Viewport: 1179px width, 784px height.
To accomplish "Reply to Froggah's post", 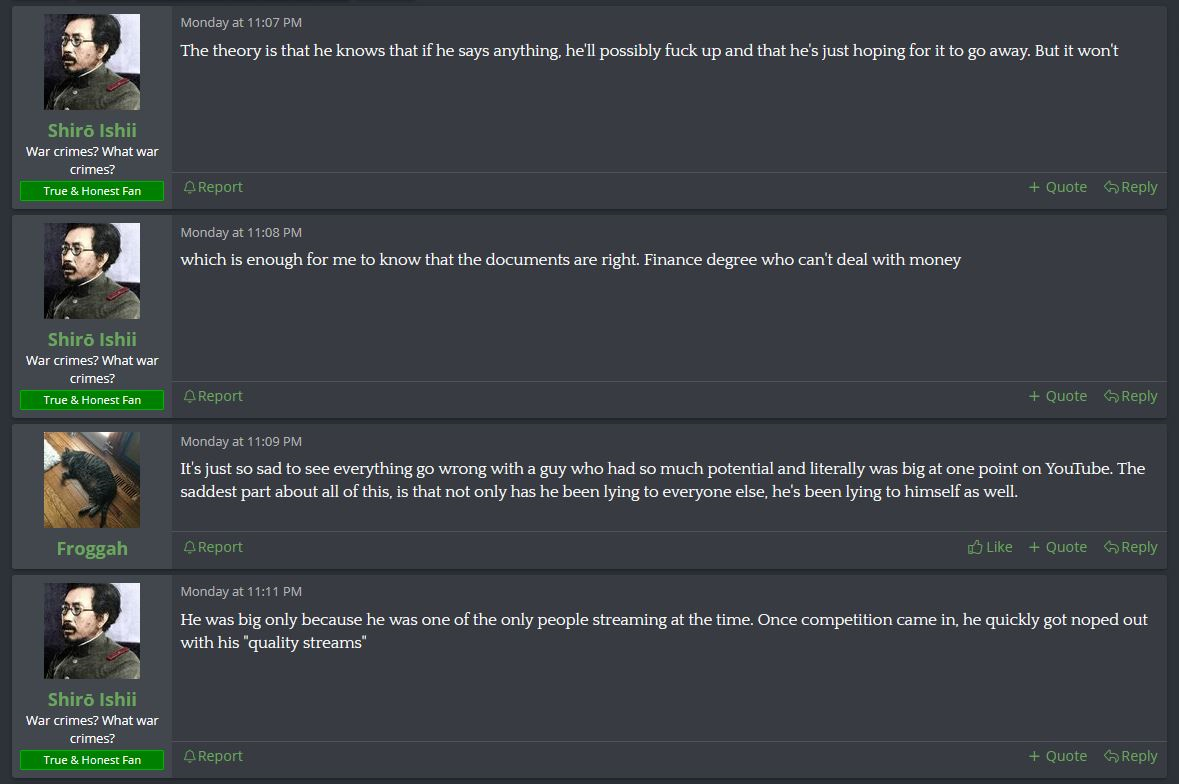I will point(1130,547).
